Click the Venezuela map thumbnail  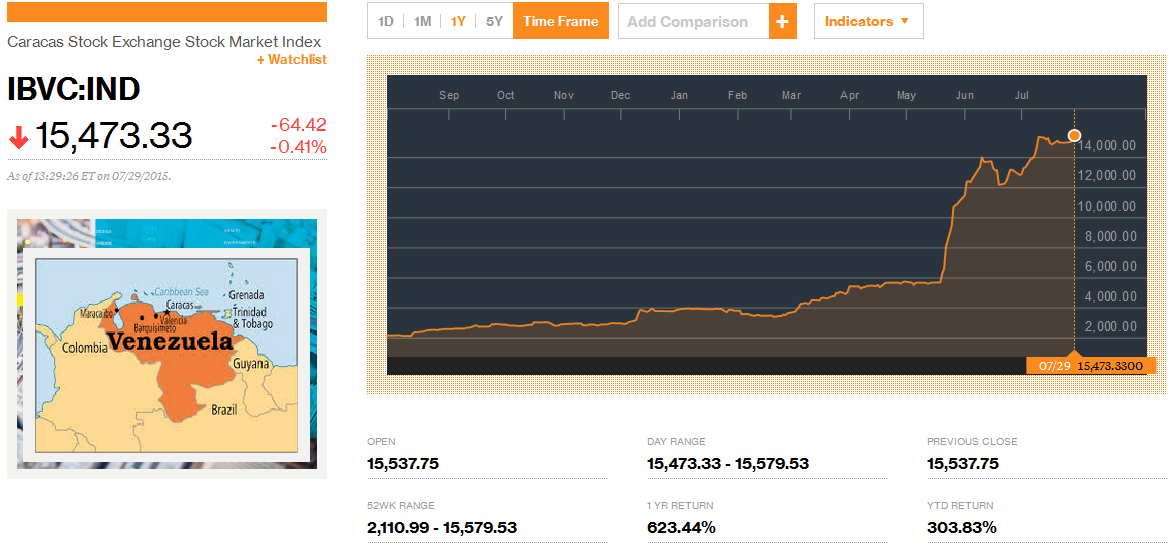click(167, 343)
